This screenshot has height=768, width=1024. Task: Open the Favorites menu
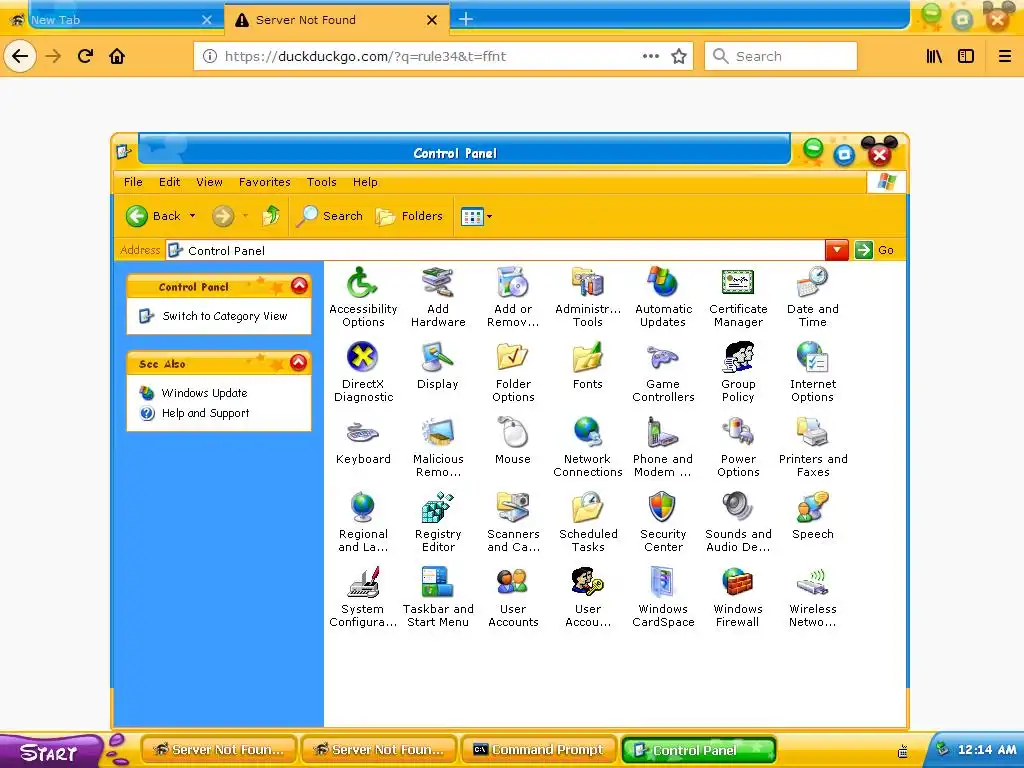tap(264, 182)
